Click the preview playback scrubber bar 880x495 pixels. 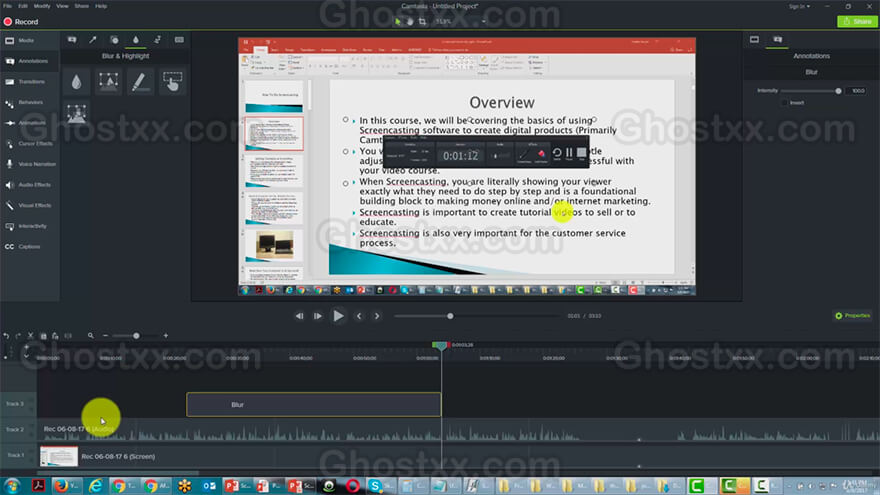476,316
